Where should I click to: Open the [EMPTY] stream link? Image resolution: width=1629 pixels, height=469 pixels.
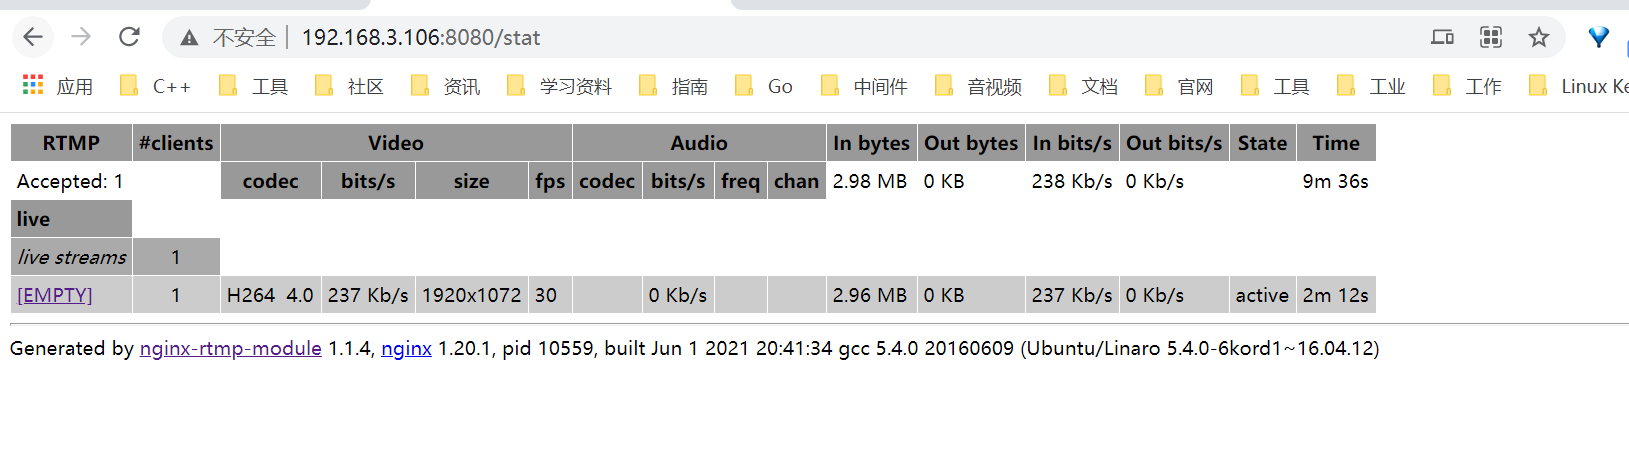(x=55, y=295)
